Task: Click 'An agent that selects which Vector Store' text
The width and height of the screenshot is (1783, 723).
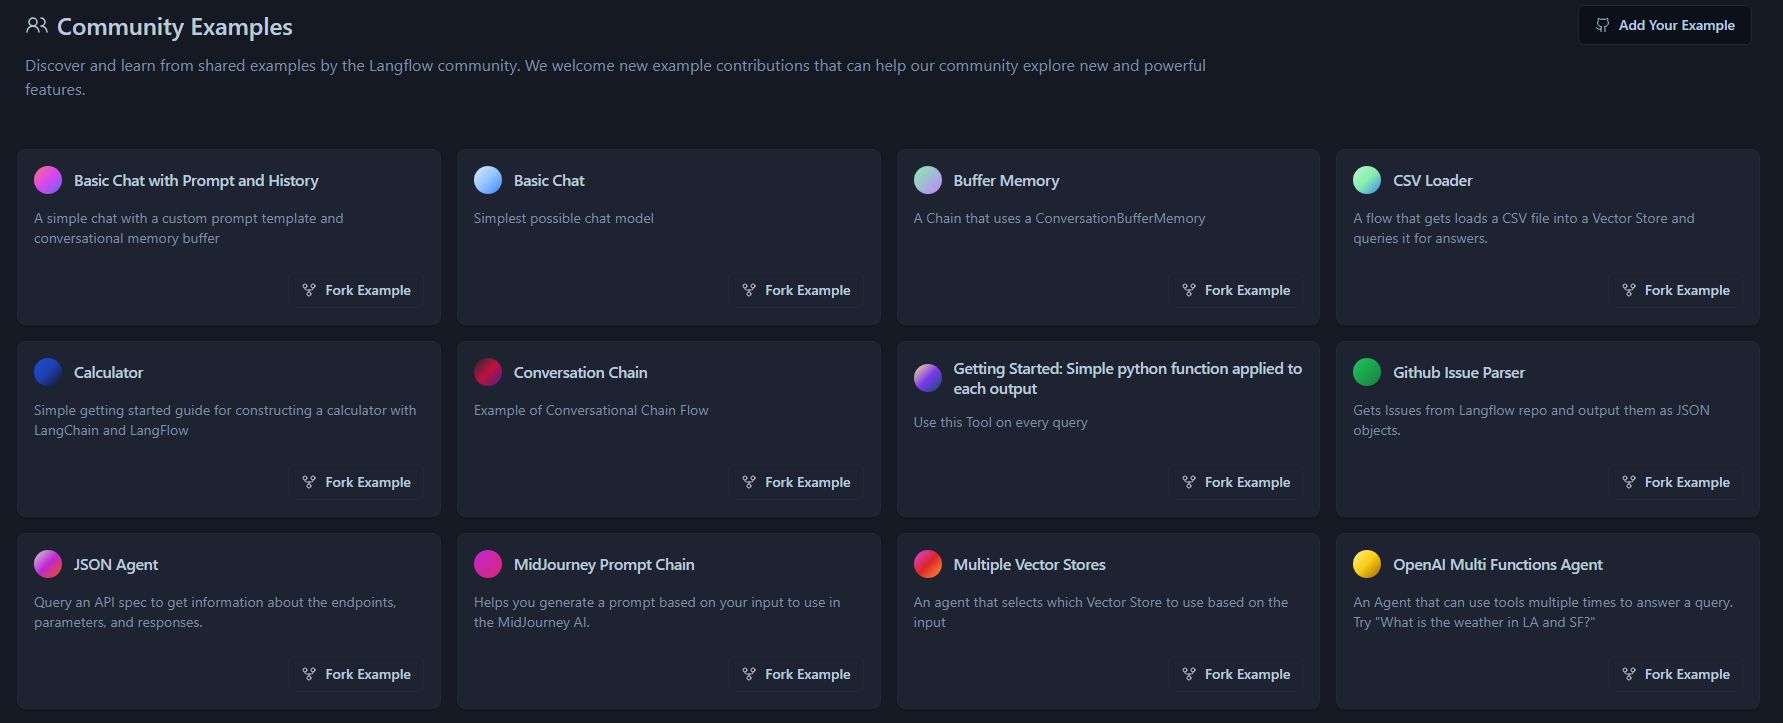Action: [1101, 612]
